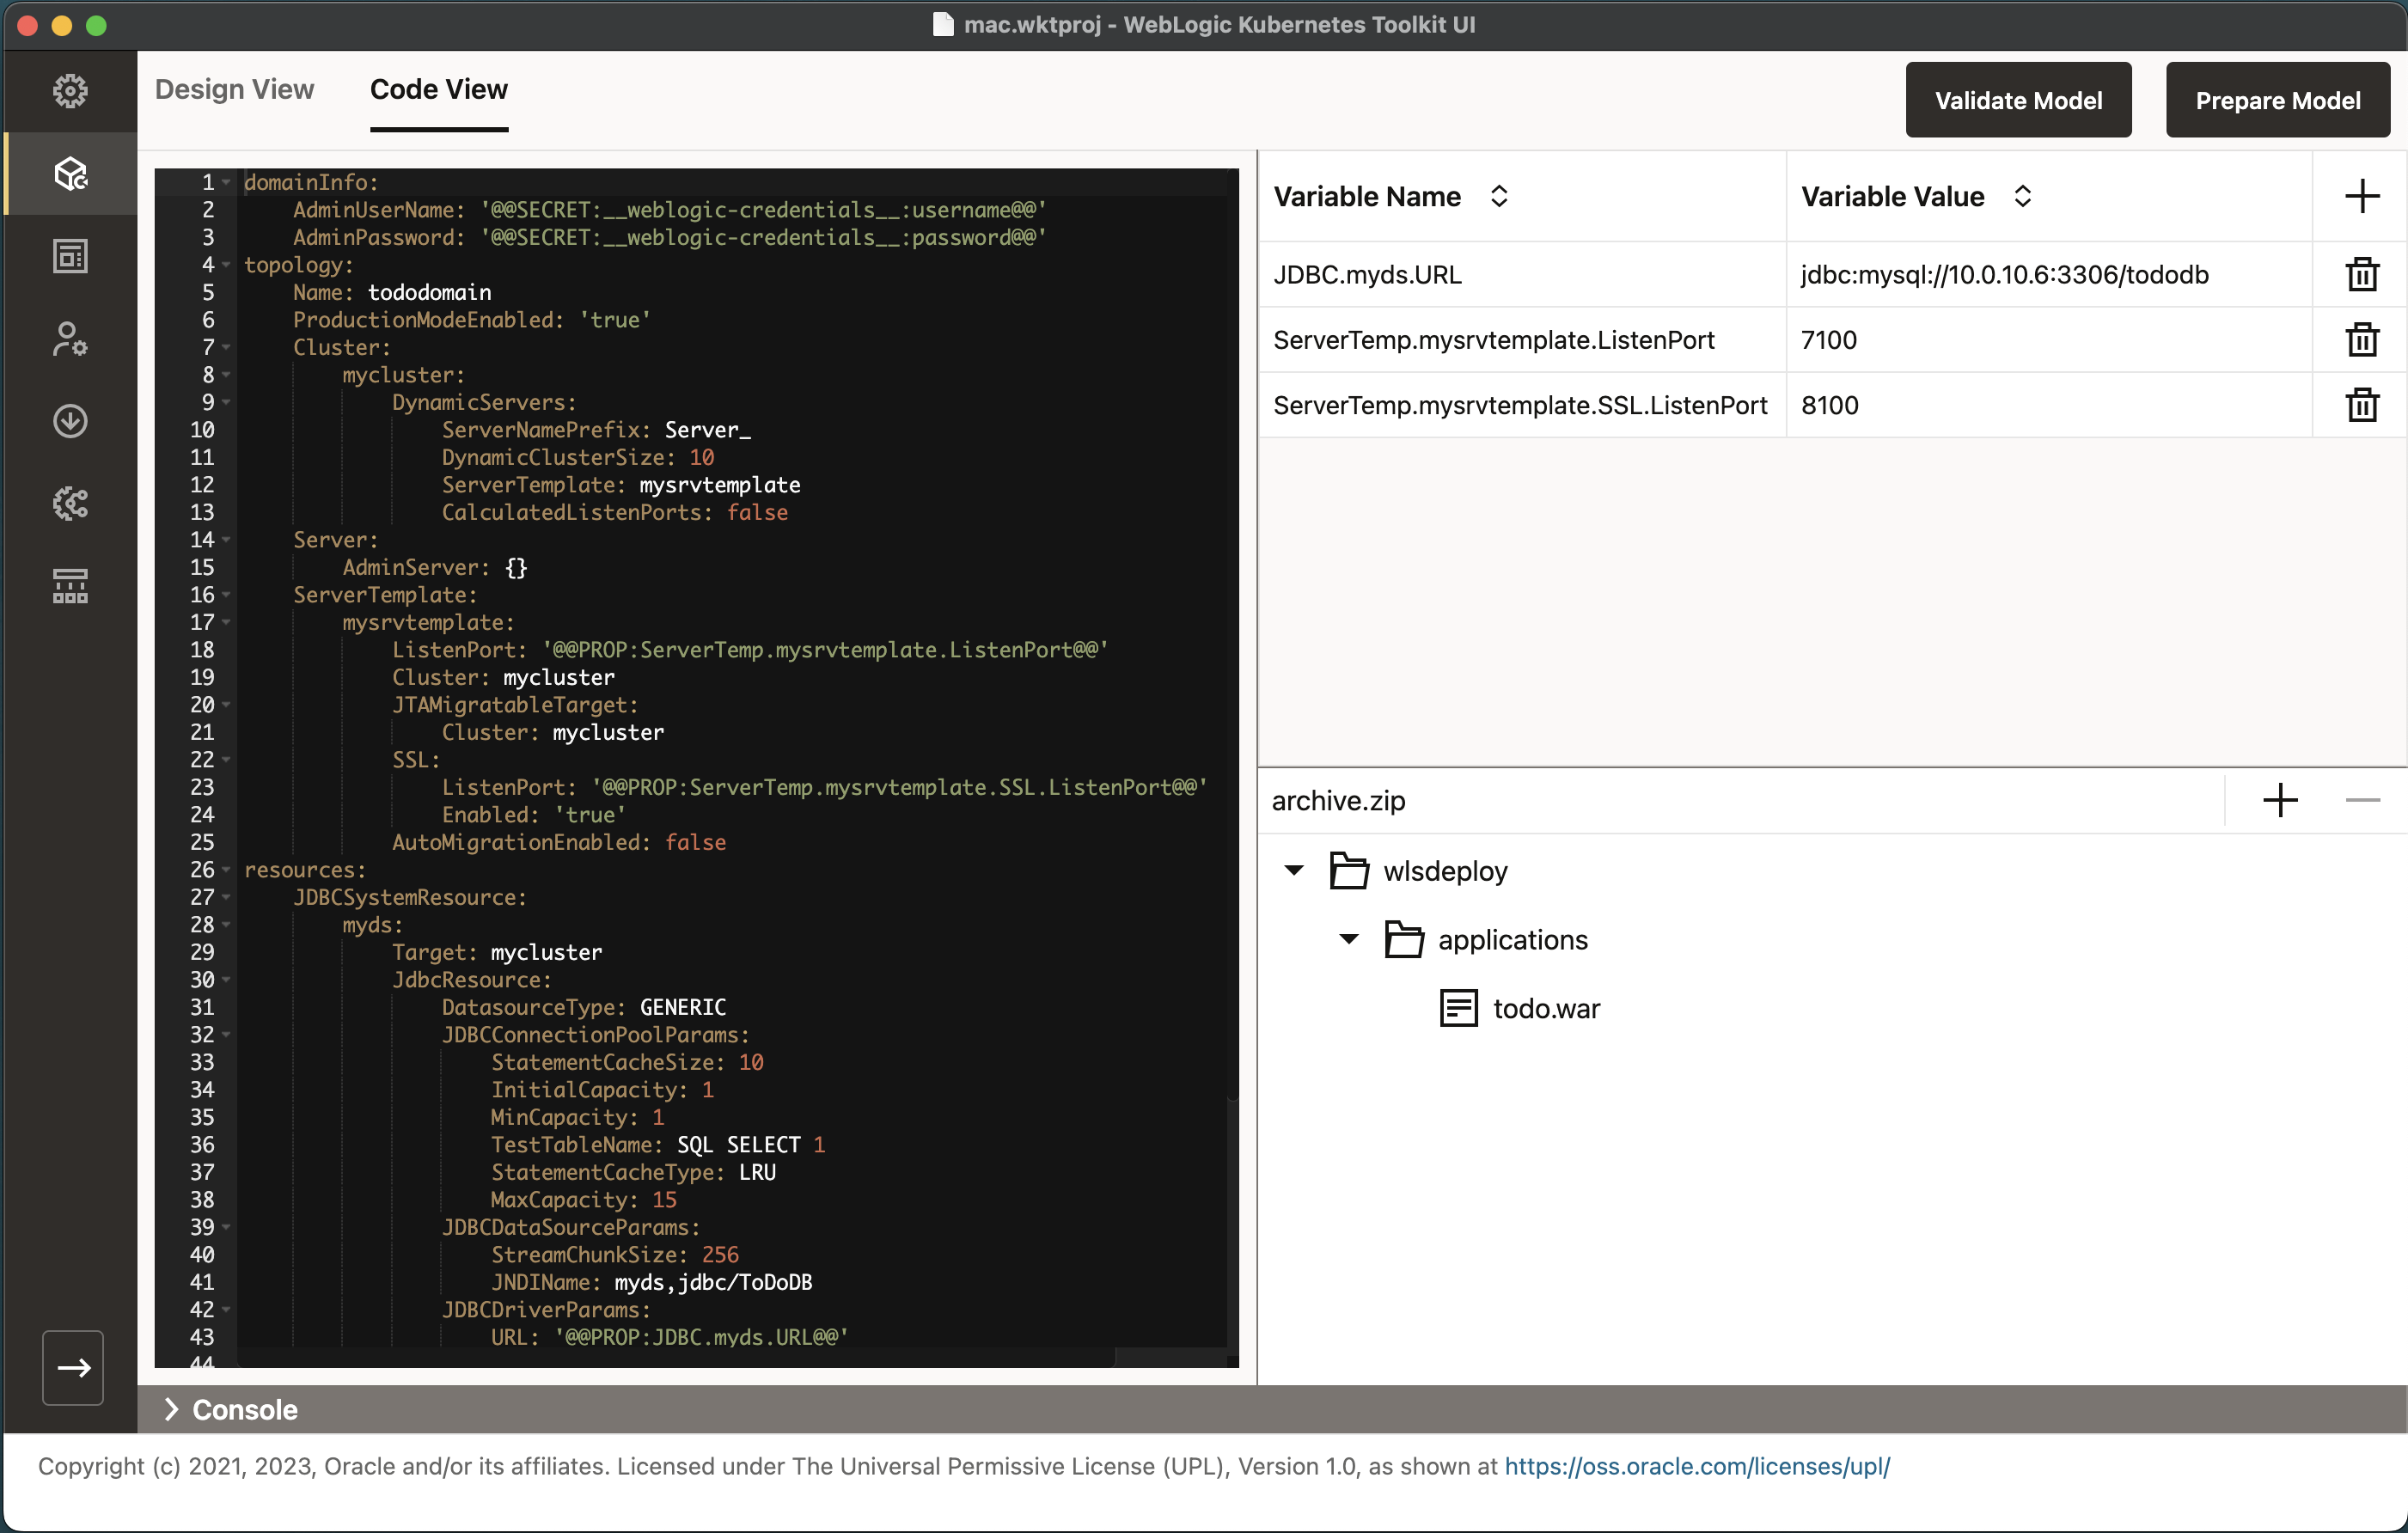Fold the ServerTemplate block at line 16
The image size is (2408, 1533).
click(226, 595)
